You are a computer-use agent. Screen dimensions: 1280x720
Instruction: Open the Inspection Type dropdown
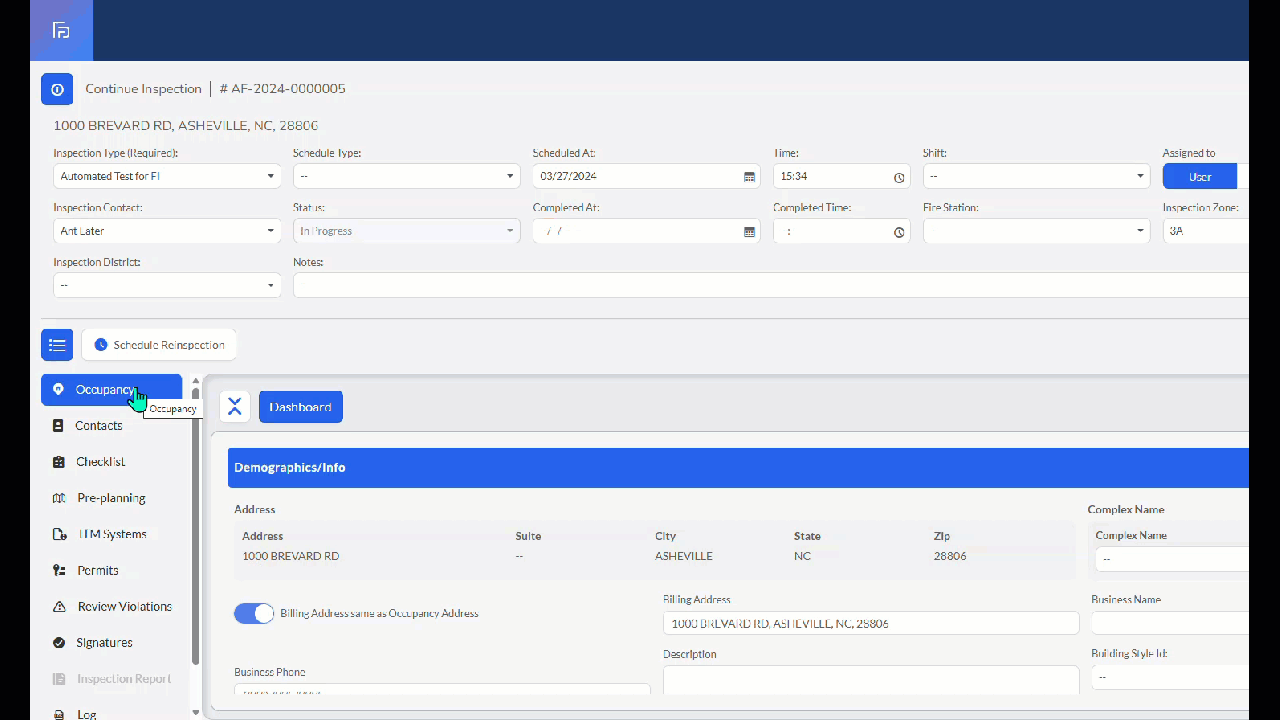coord(167,177)
